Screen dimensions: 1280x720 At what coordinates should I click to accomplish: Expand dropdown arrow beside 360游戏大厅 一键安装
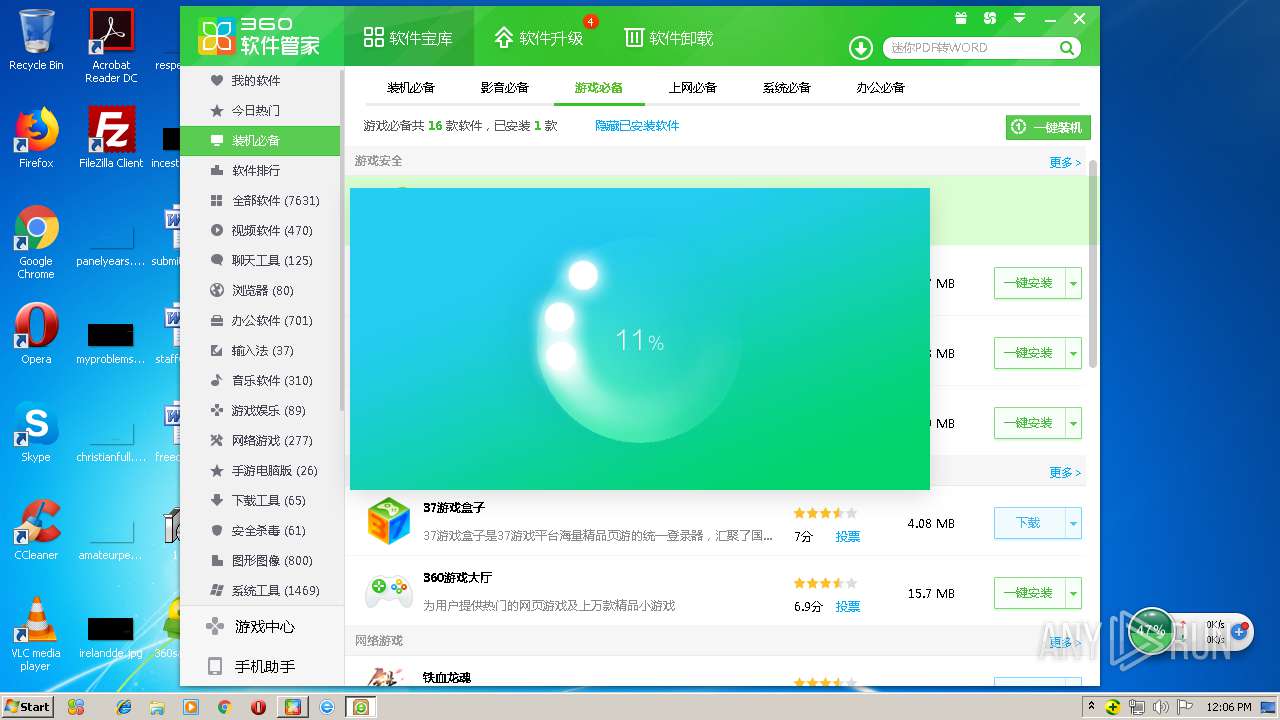coord(1074,593)
